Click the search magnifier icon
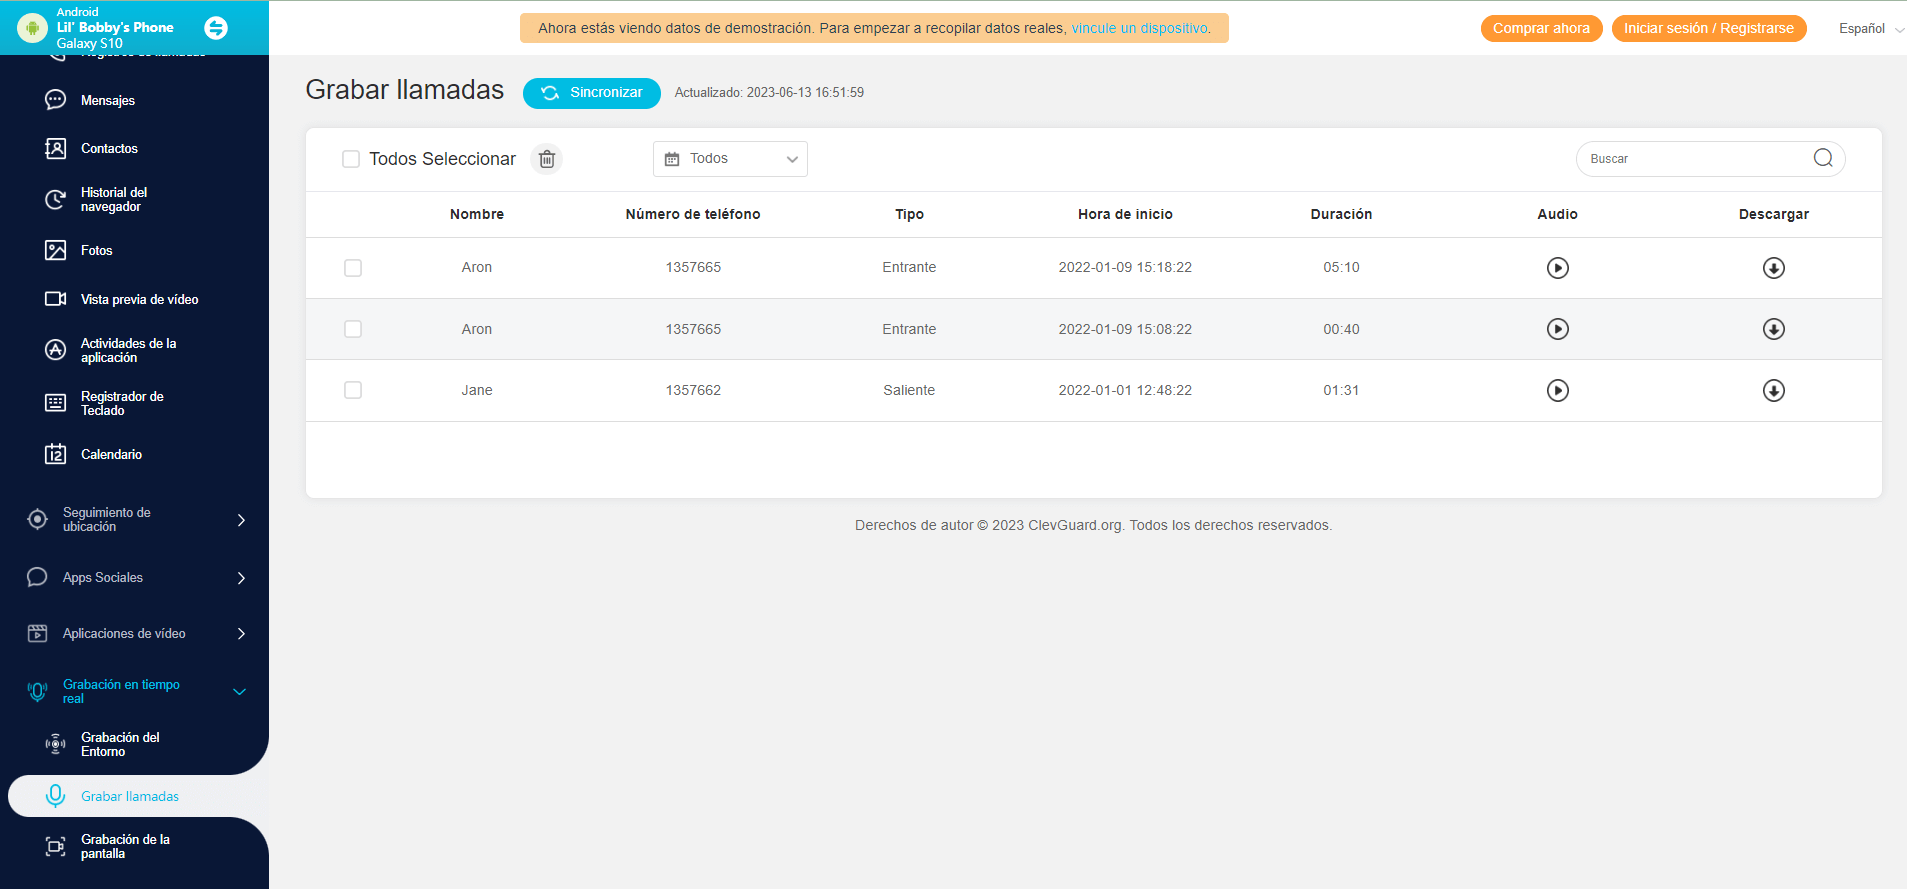Image resolution: width=1907 pixels, height=889 pixels. pos(1823,158)
